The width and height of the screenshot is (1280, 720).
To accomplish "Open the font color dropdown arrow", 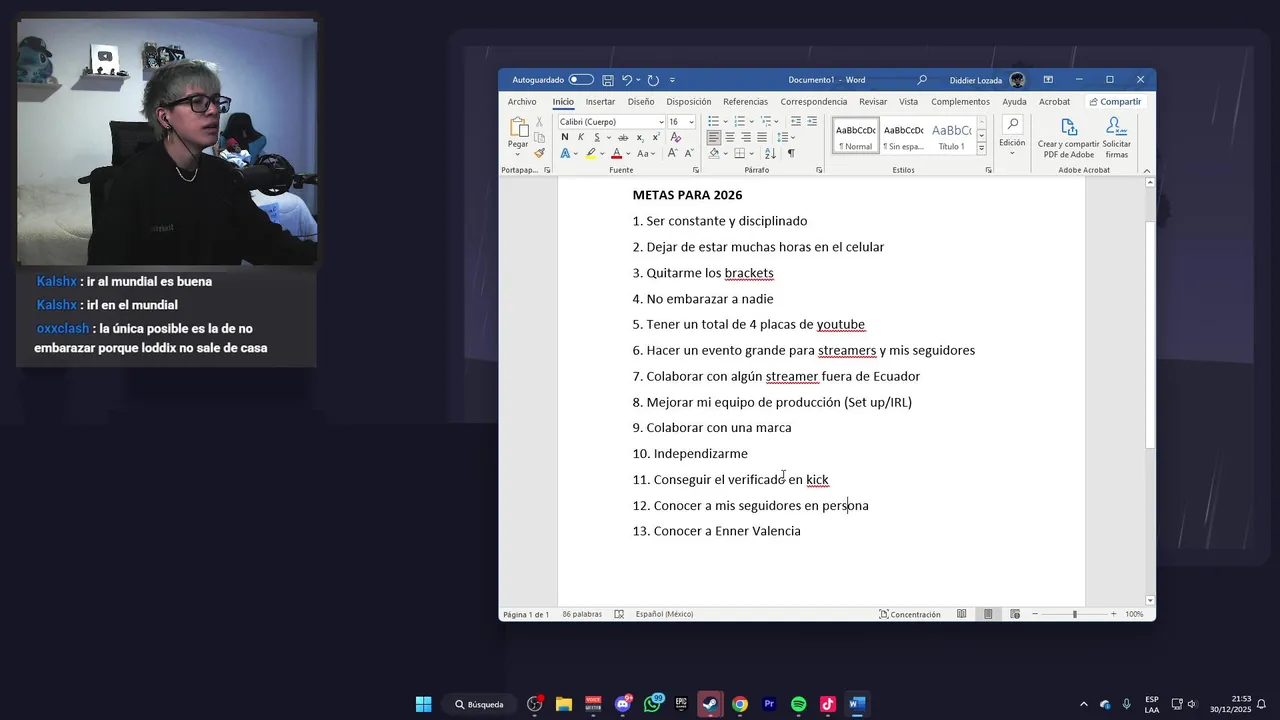I will 628,154.
